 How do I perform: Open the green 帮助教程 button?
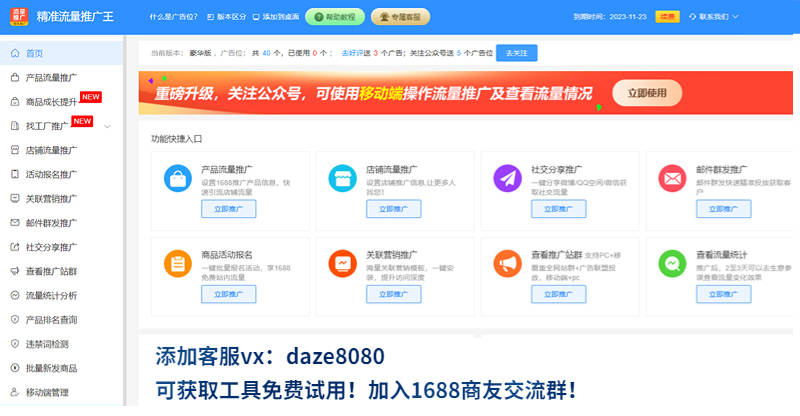335,17
